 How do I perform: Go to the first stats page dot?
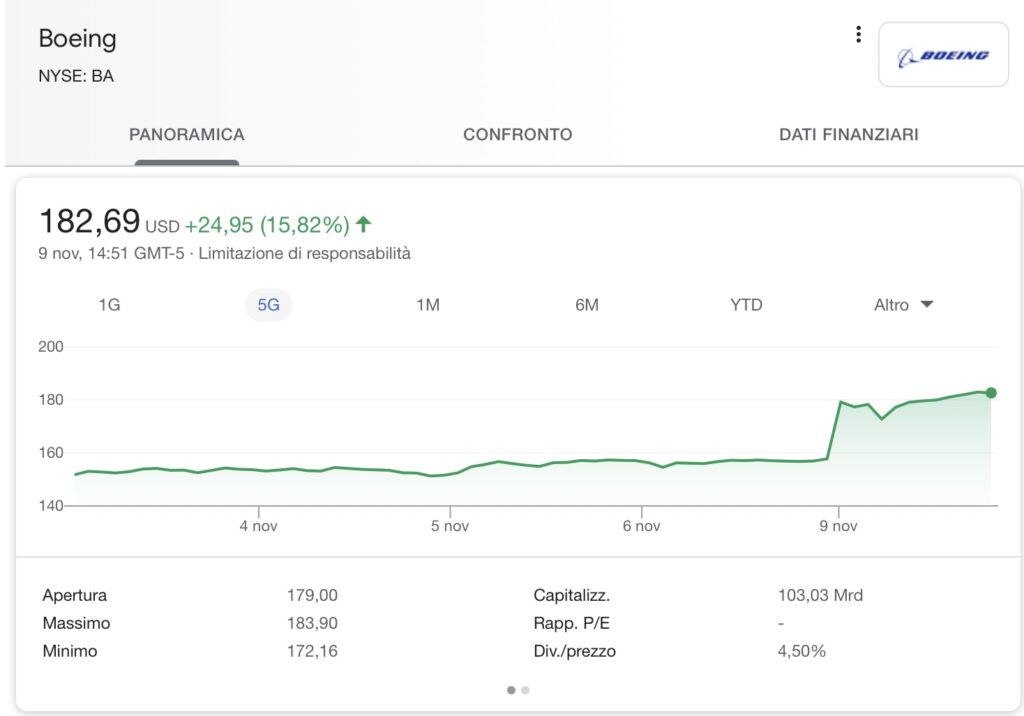[511, 690]
